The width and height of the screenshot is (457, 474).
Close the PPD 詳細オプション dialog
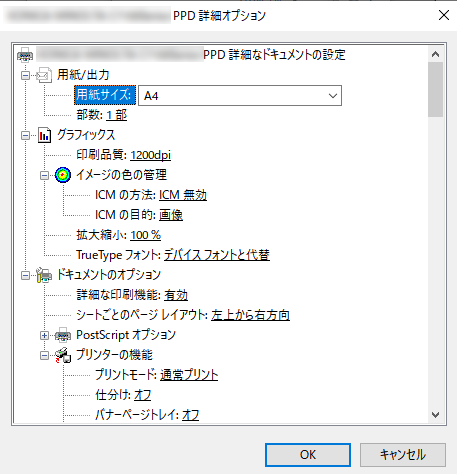point(444,15)
